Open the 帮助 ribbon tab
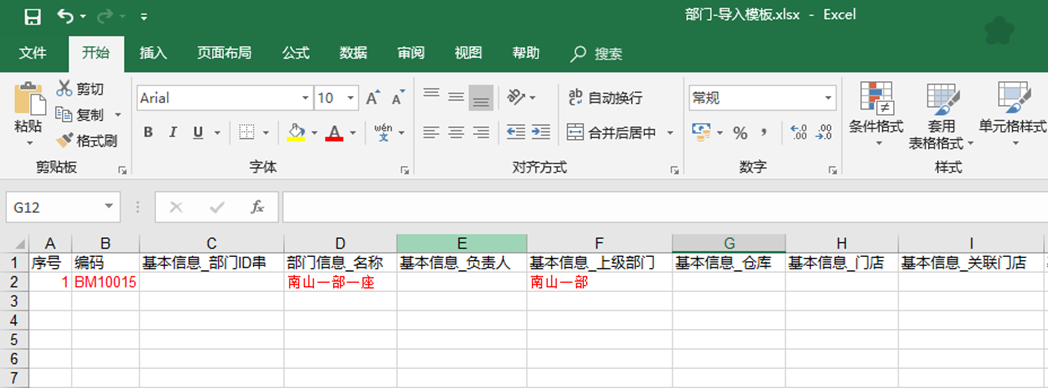This screenshot has width=1048, height=388. tap(525, 53)
